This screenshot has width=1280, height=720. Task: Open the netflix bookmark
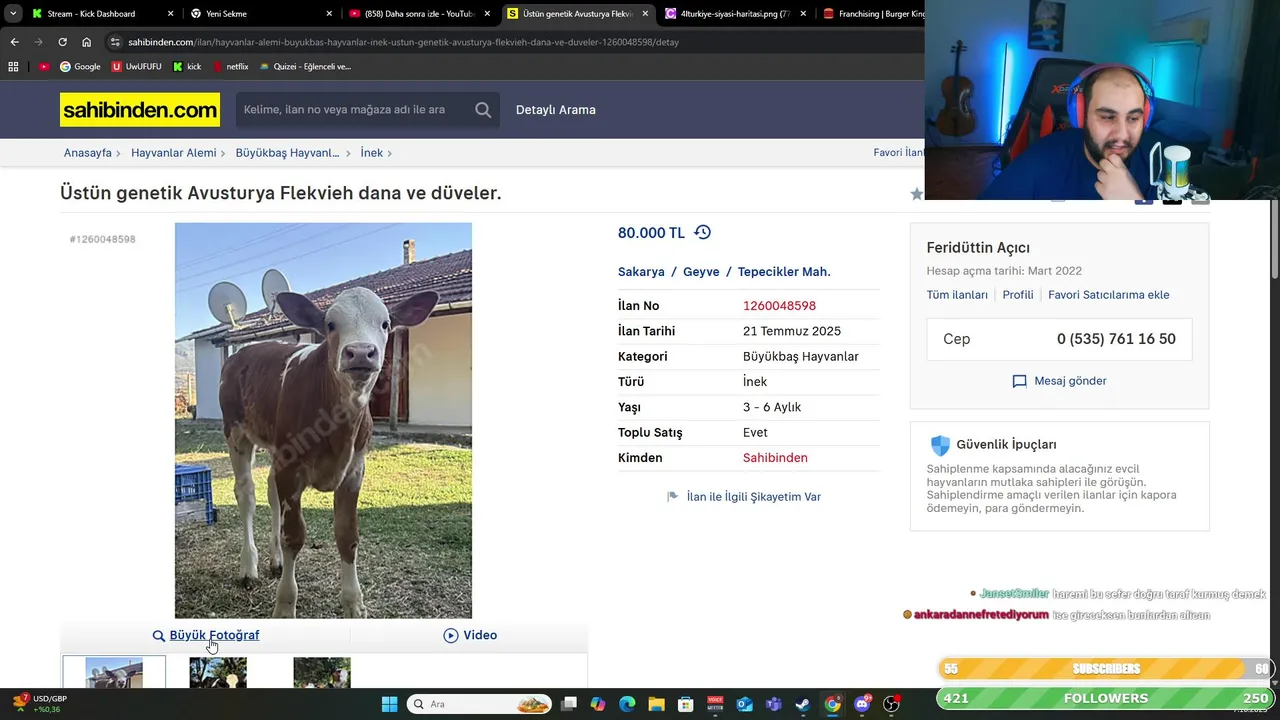(230, 67)
